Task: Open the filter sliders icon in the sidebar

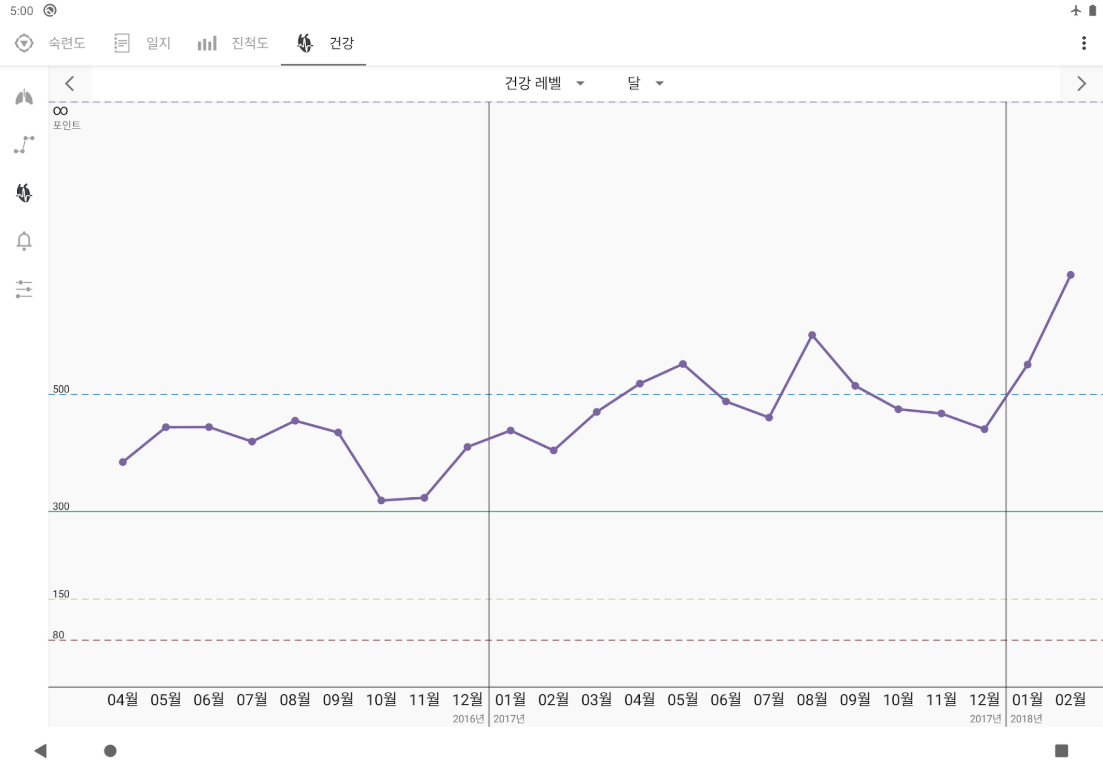Action: 23,289
